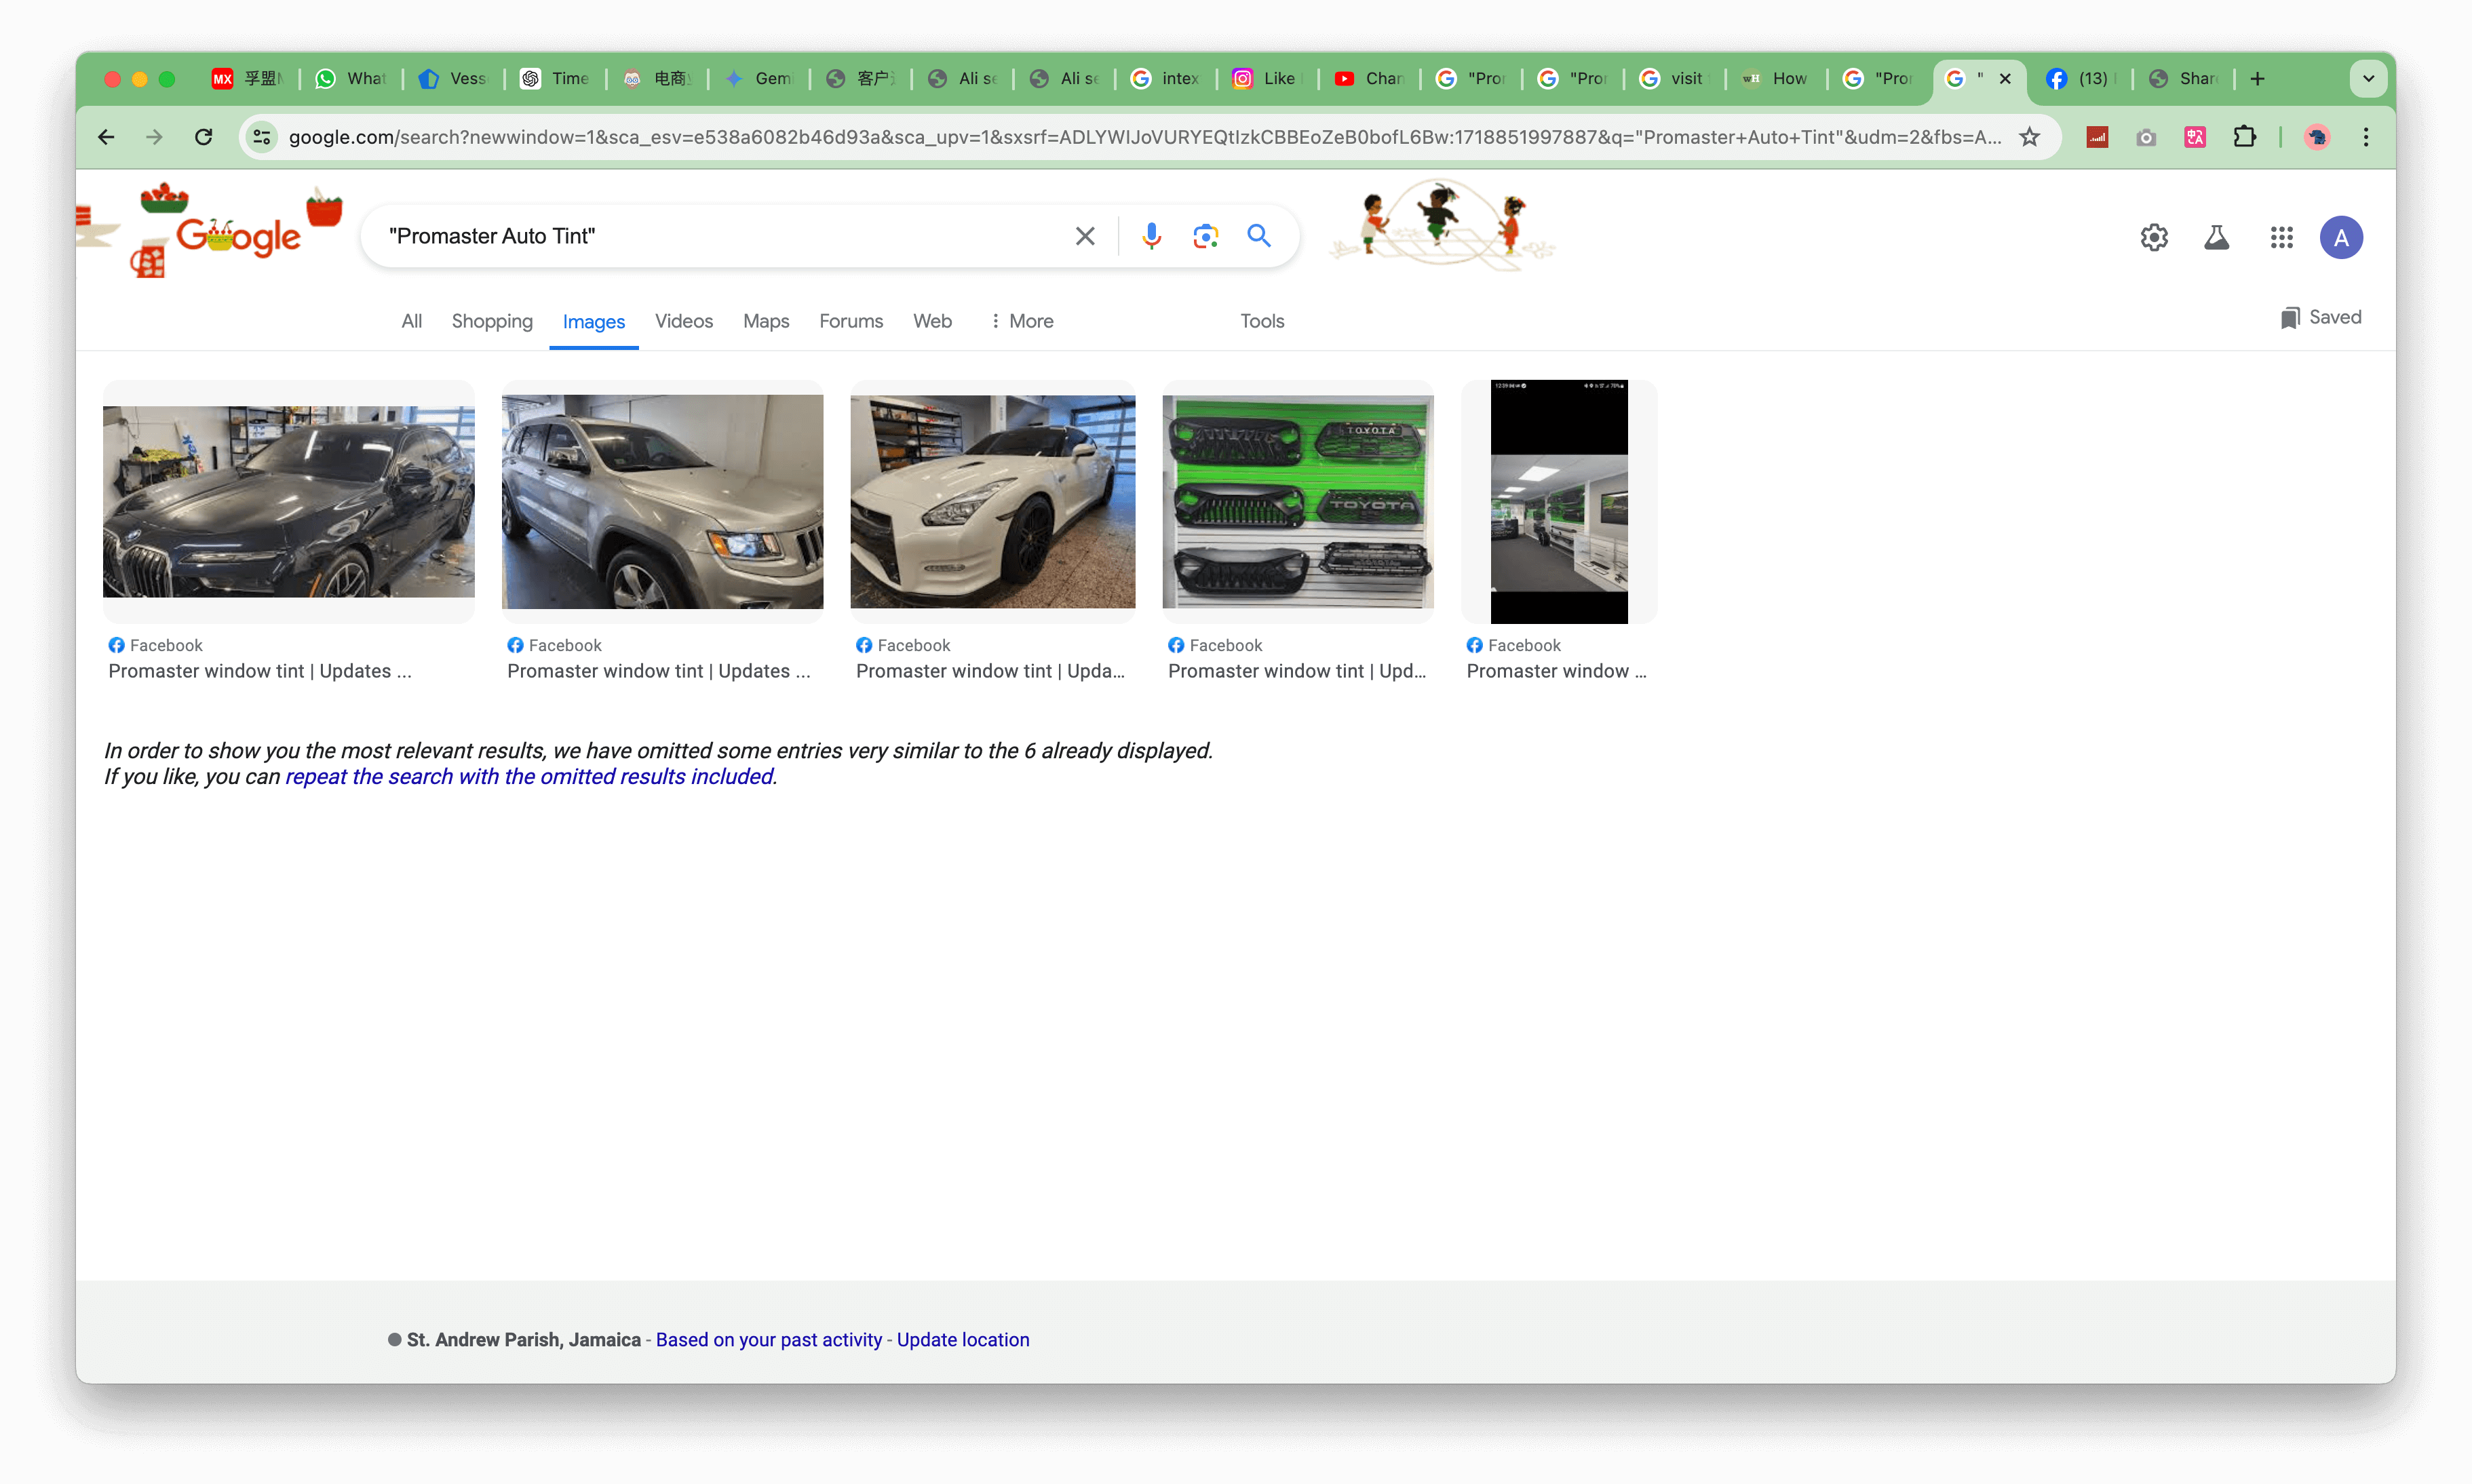The height and width of the screenshot is (1484, 2472).
Task: Start voice search with microphone icon
Action: [1151, 236]
